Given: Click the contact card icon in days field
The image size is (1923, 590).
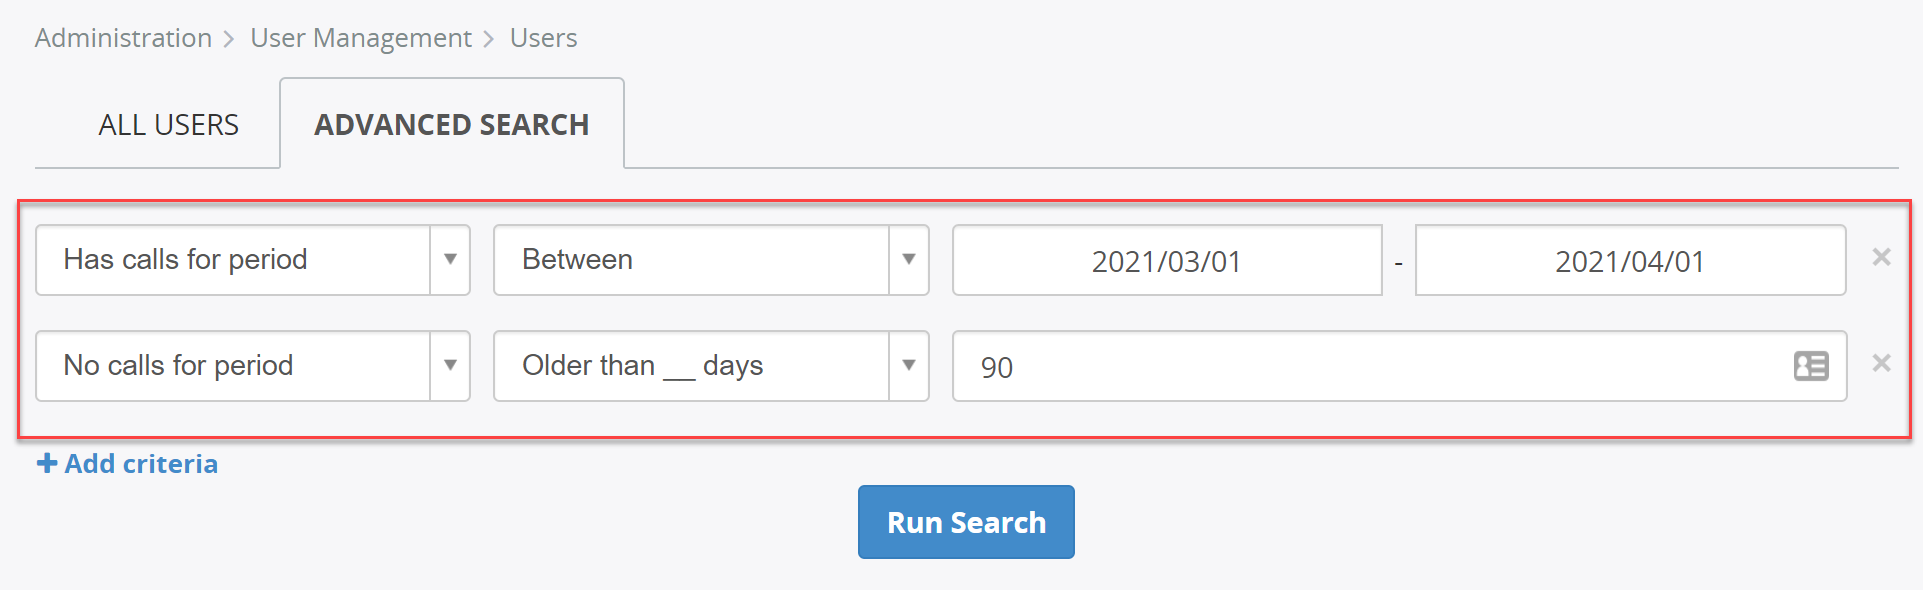Looking at the screenshot, I should pyautogui.click(x=1811, y=366).
